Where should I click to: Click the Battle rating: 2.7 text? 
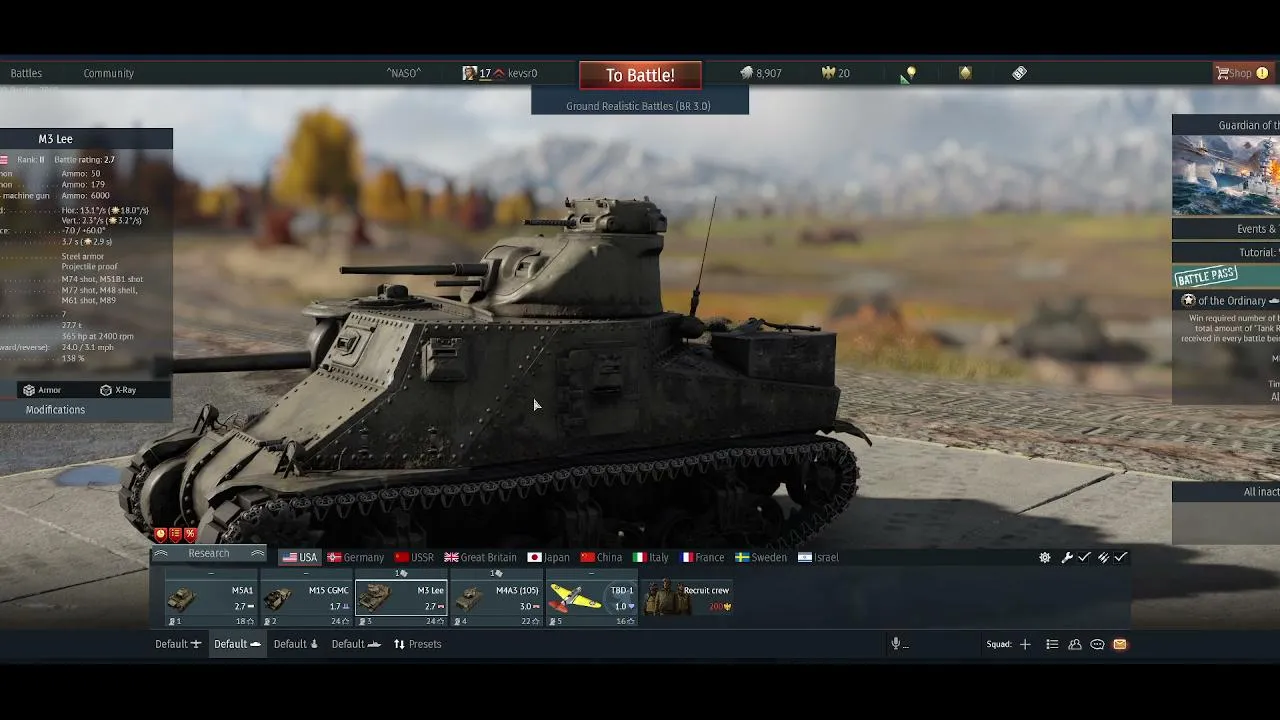pyautogui.click(x=84, y=160)
